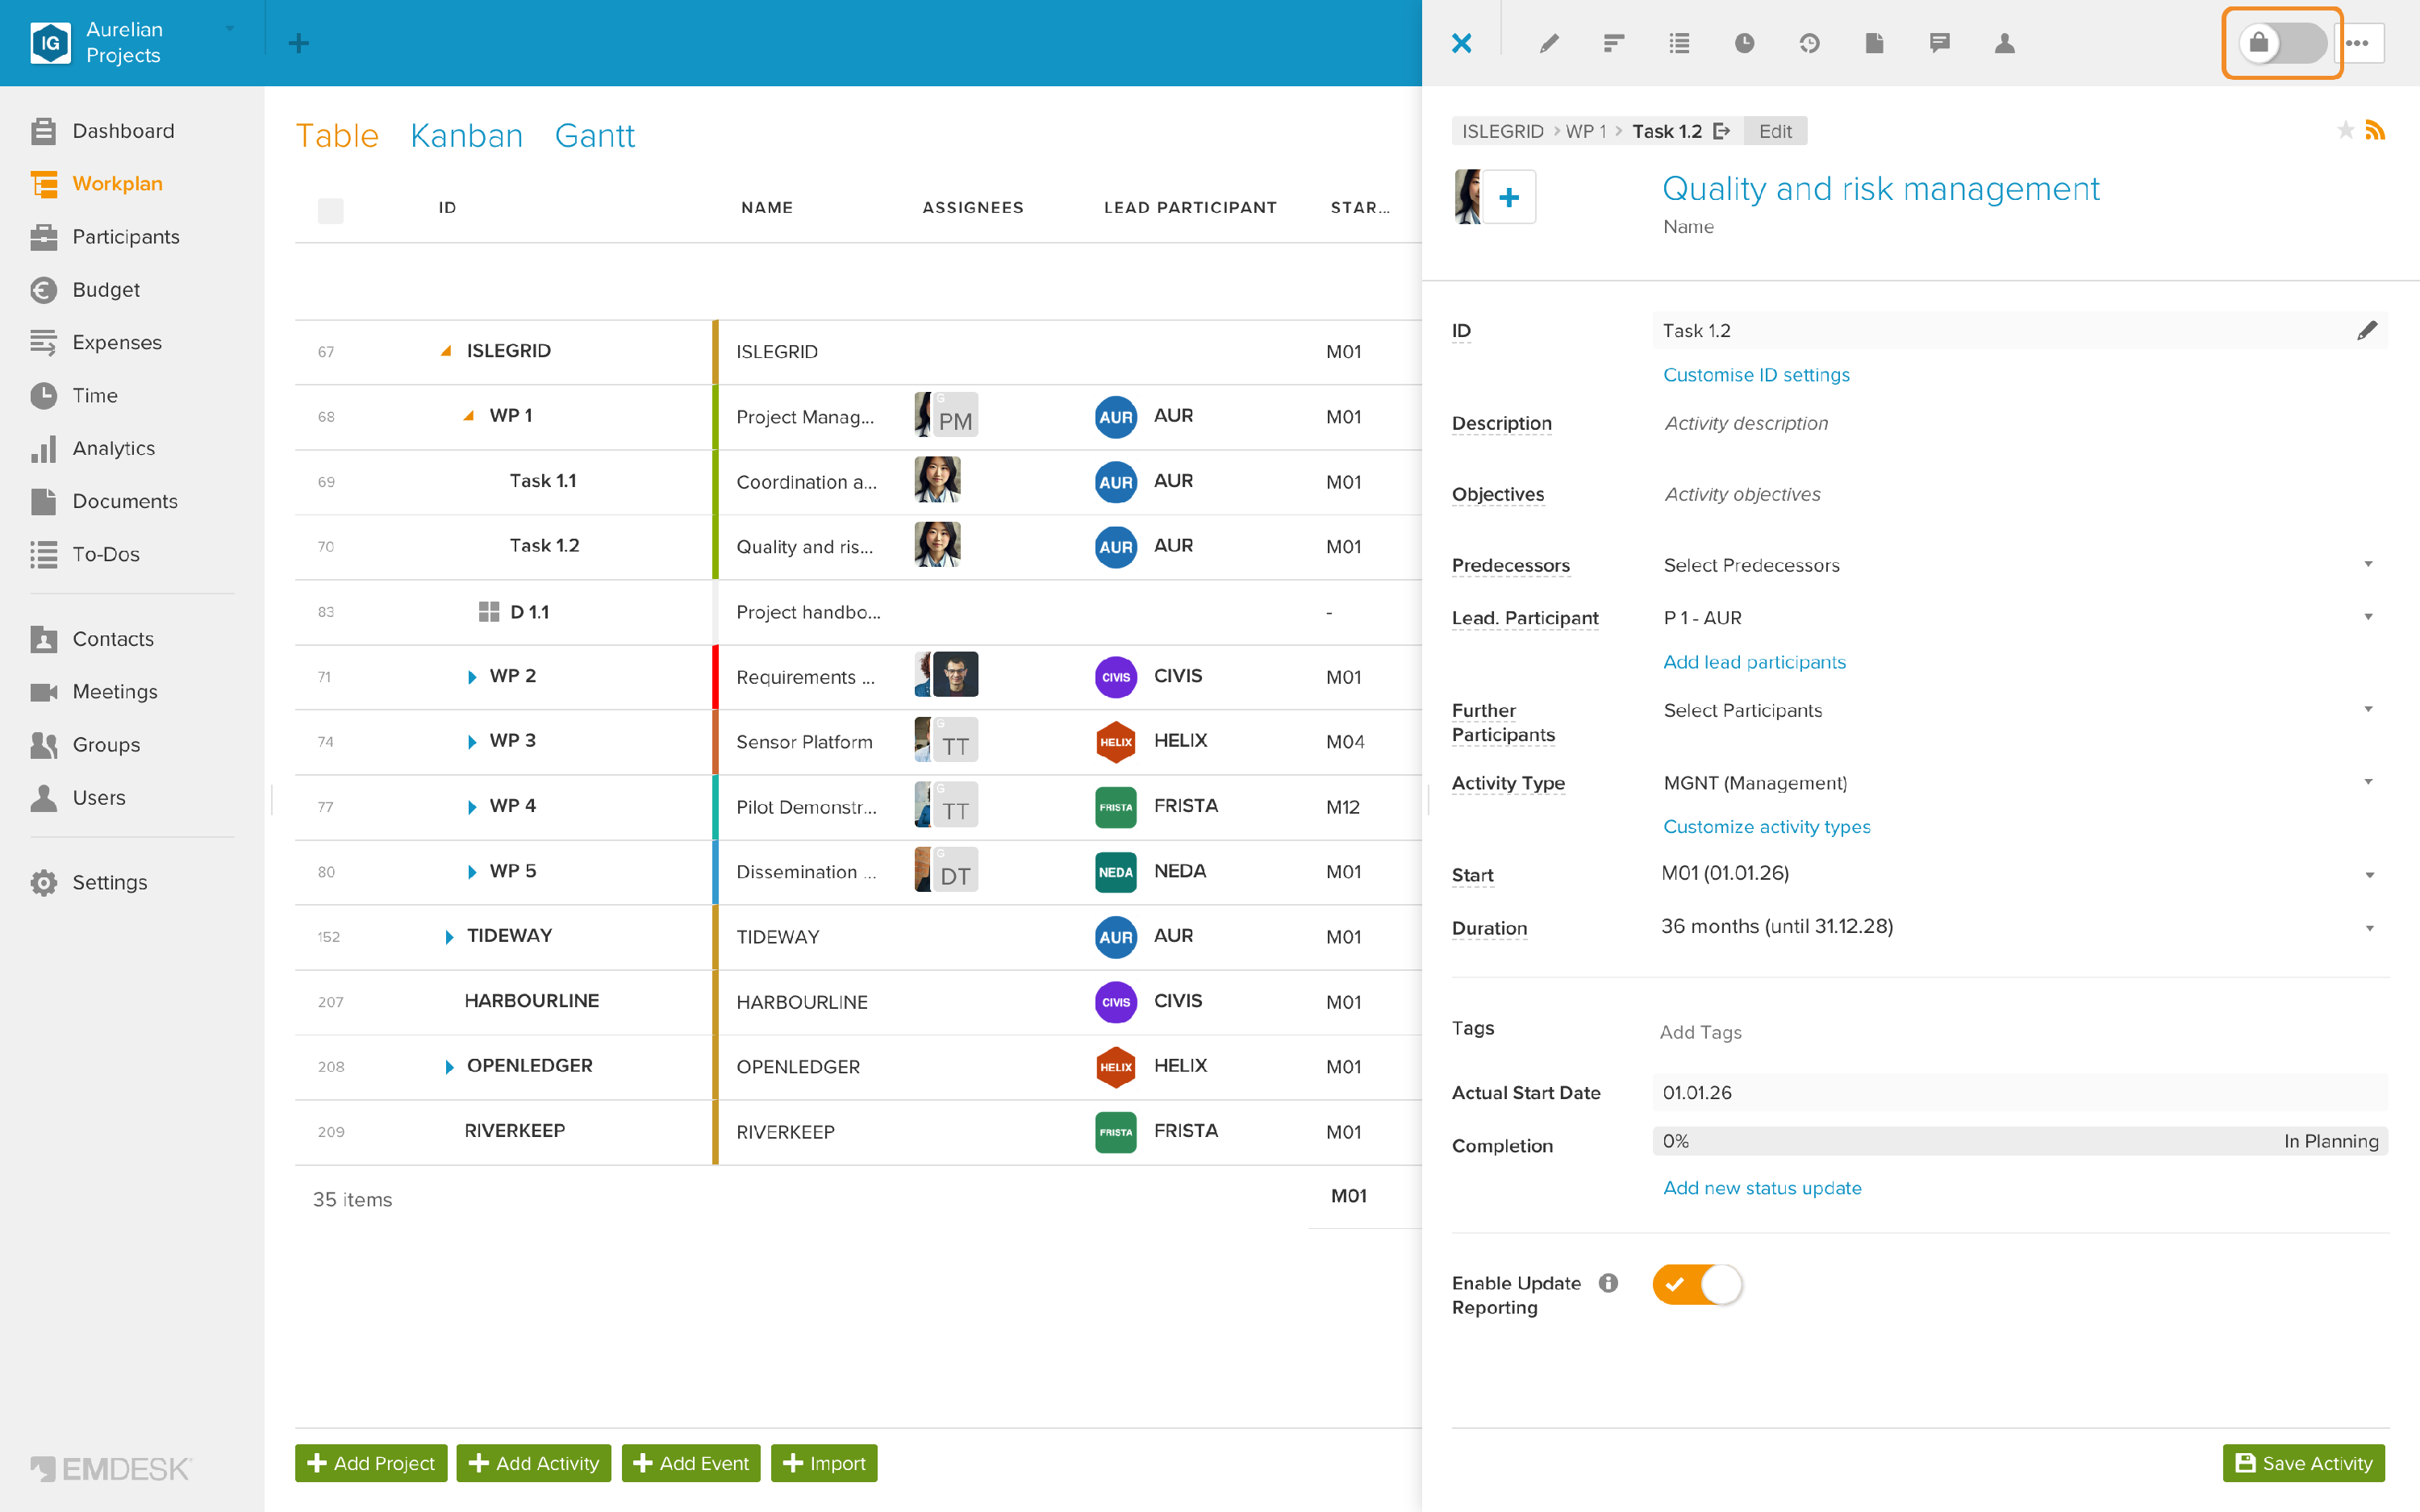Close the activity detail panel
Screen dimensions: 2420x1512
(x=1461, y=43)
